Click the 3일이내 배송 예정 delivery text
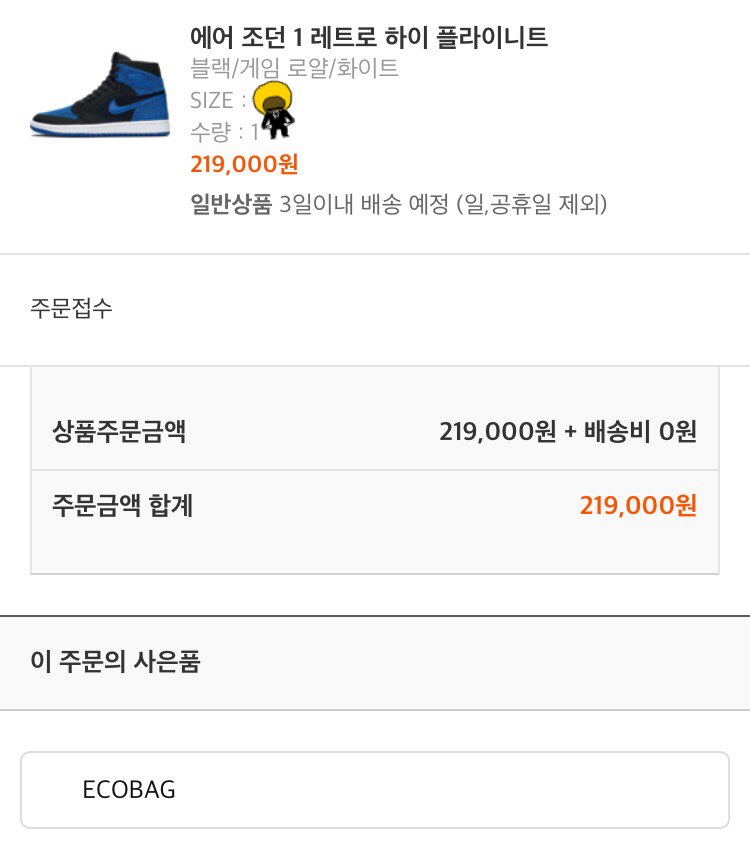 [x=364, y=205]
